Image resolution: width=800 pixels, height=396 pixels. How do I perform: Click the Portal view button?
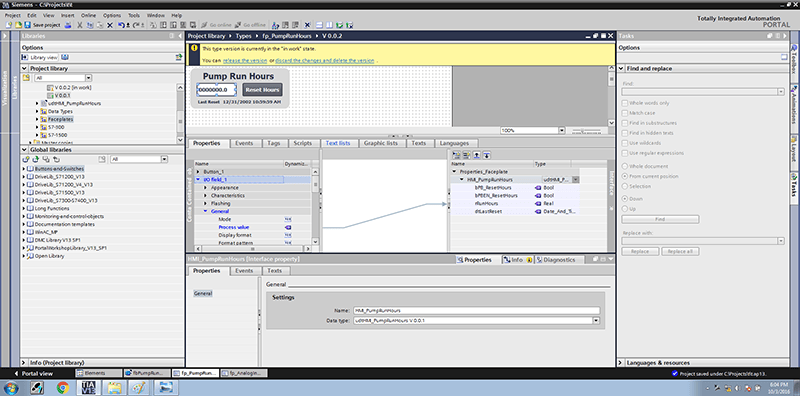(33, 374)
